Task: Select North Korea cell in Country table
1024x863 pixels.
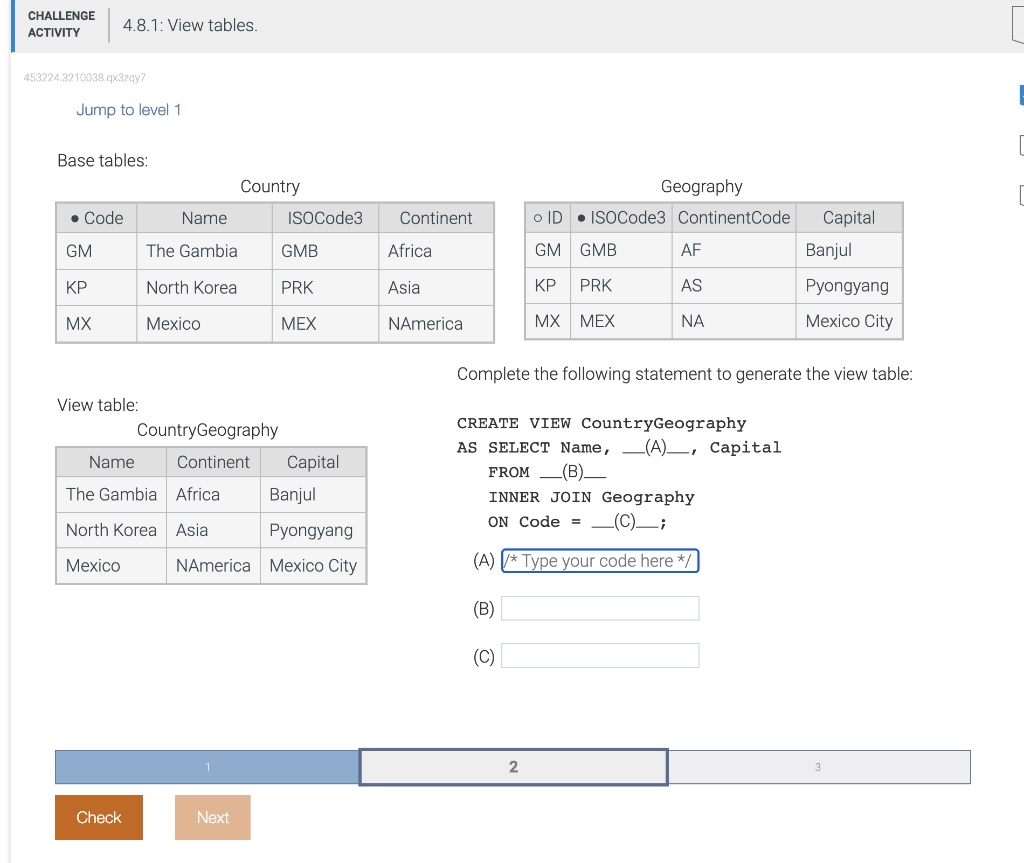Action: click(204, 287)
